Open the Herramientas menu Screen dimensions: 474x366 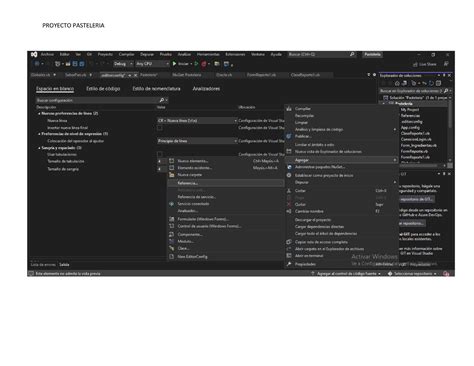point(208,54)
